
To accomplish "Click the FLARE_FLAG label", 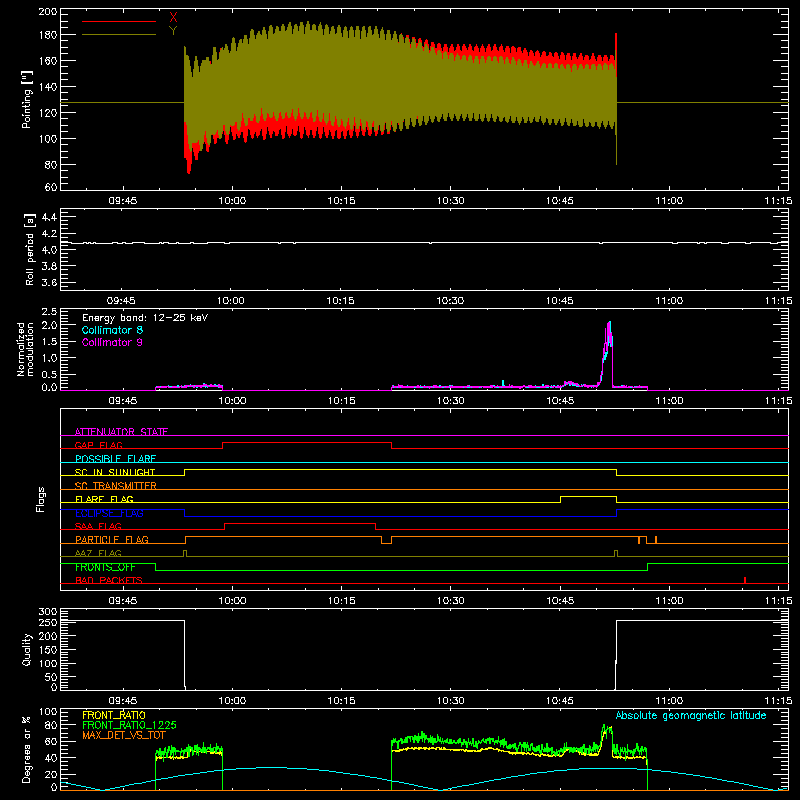I will [x=104, y=499].
